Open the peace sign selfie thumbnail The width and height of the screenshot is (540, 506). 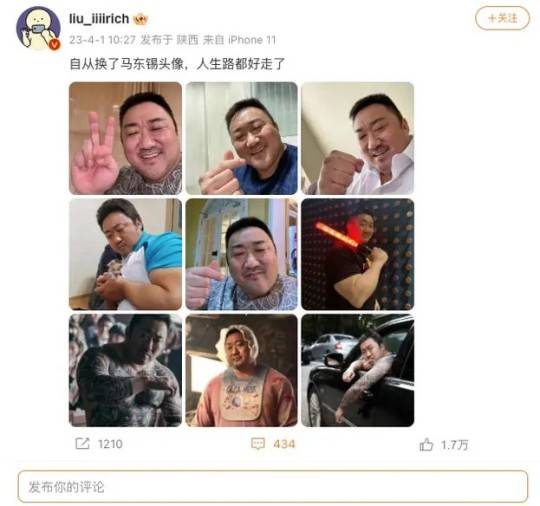click(125, 138)
